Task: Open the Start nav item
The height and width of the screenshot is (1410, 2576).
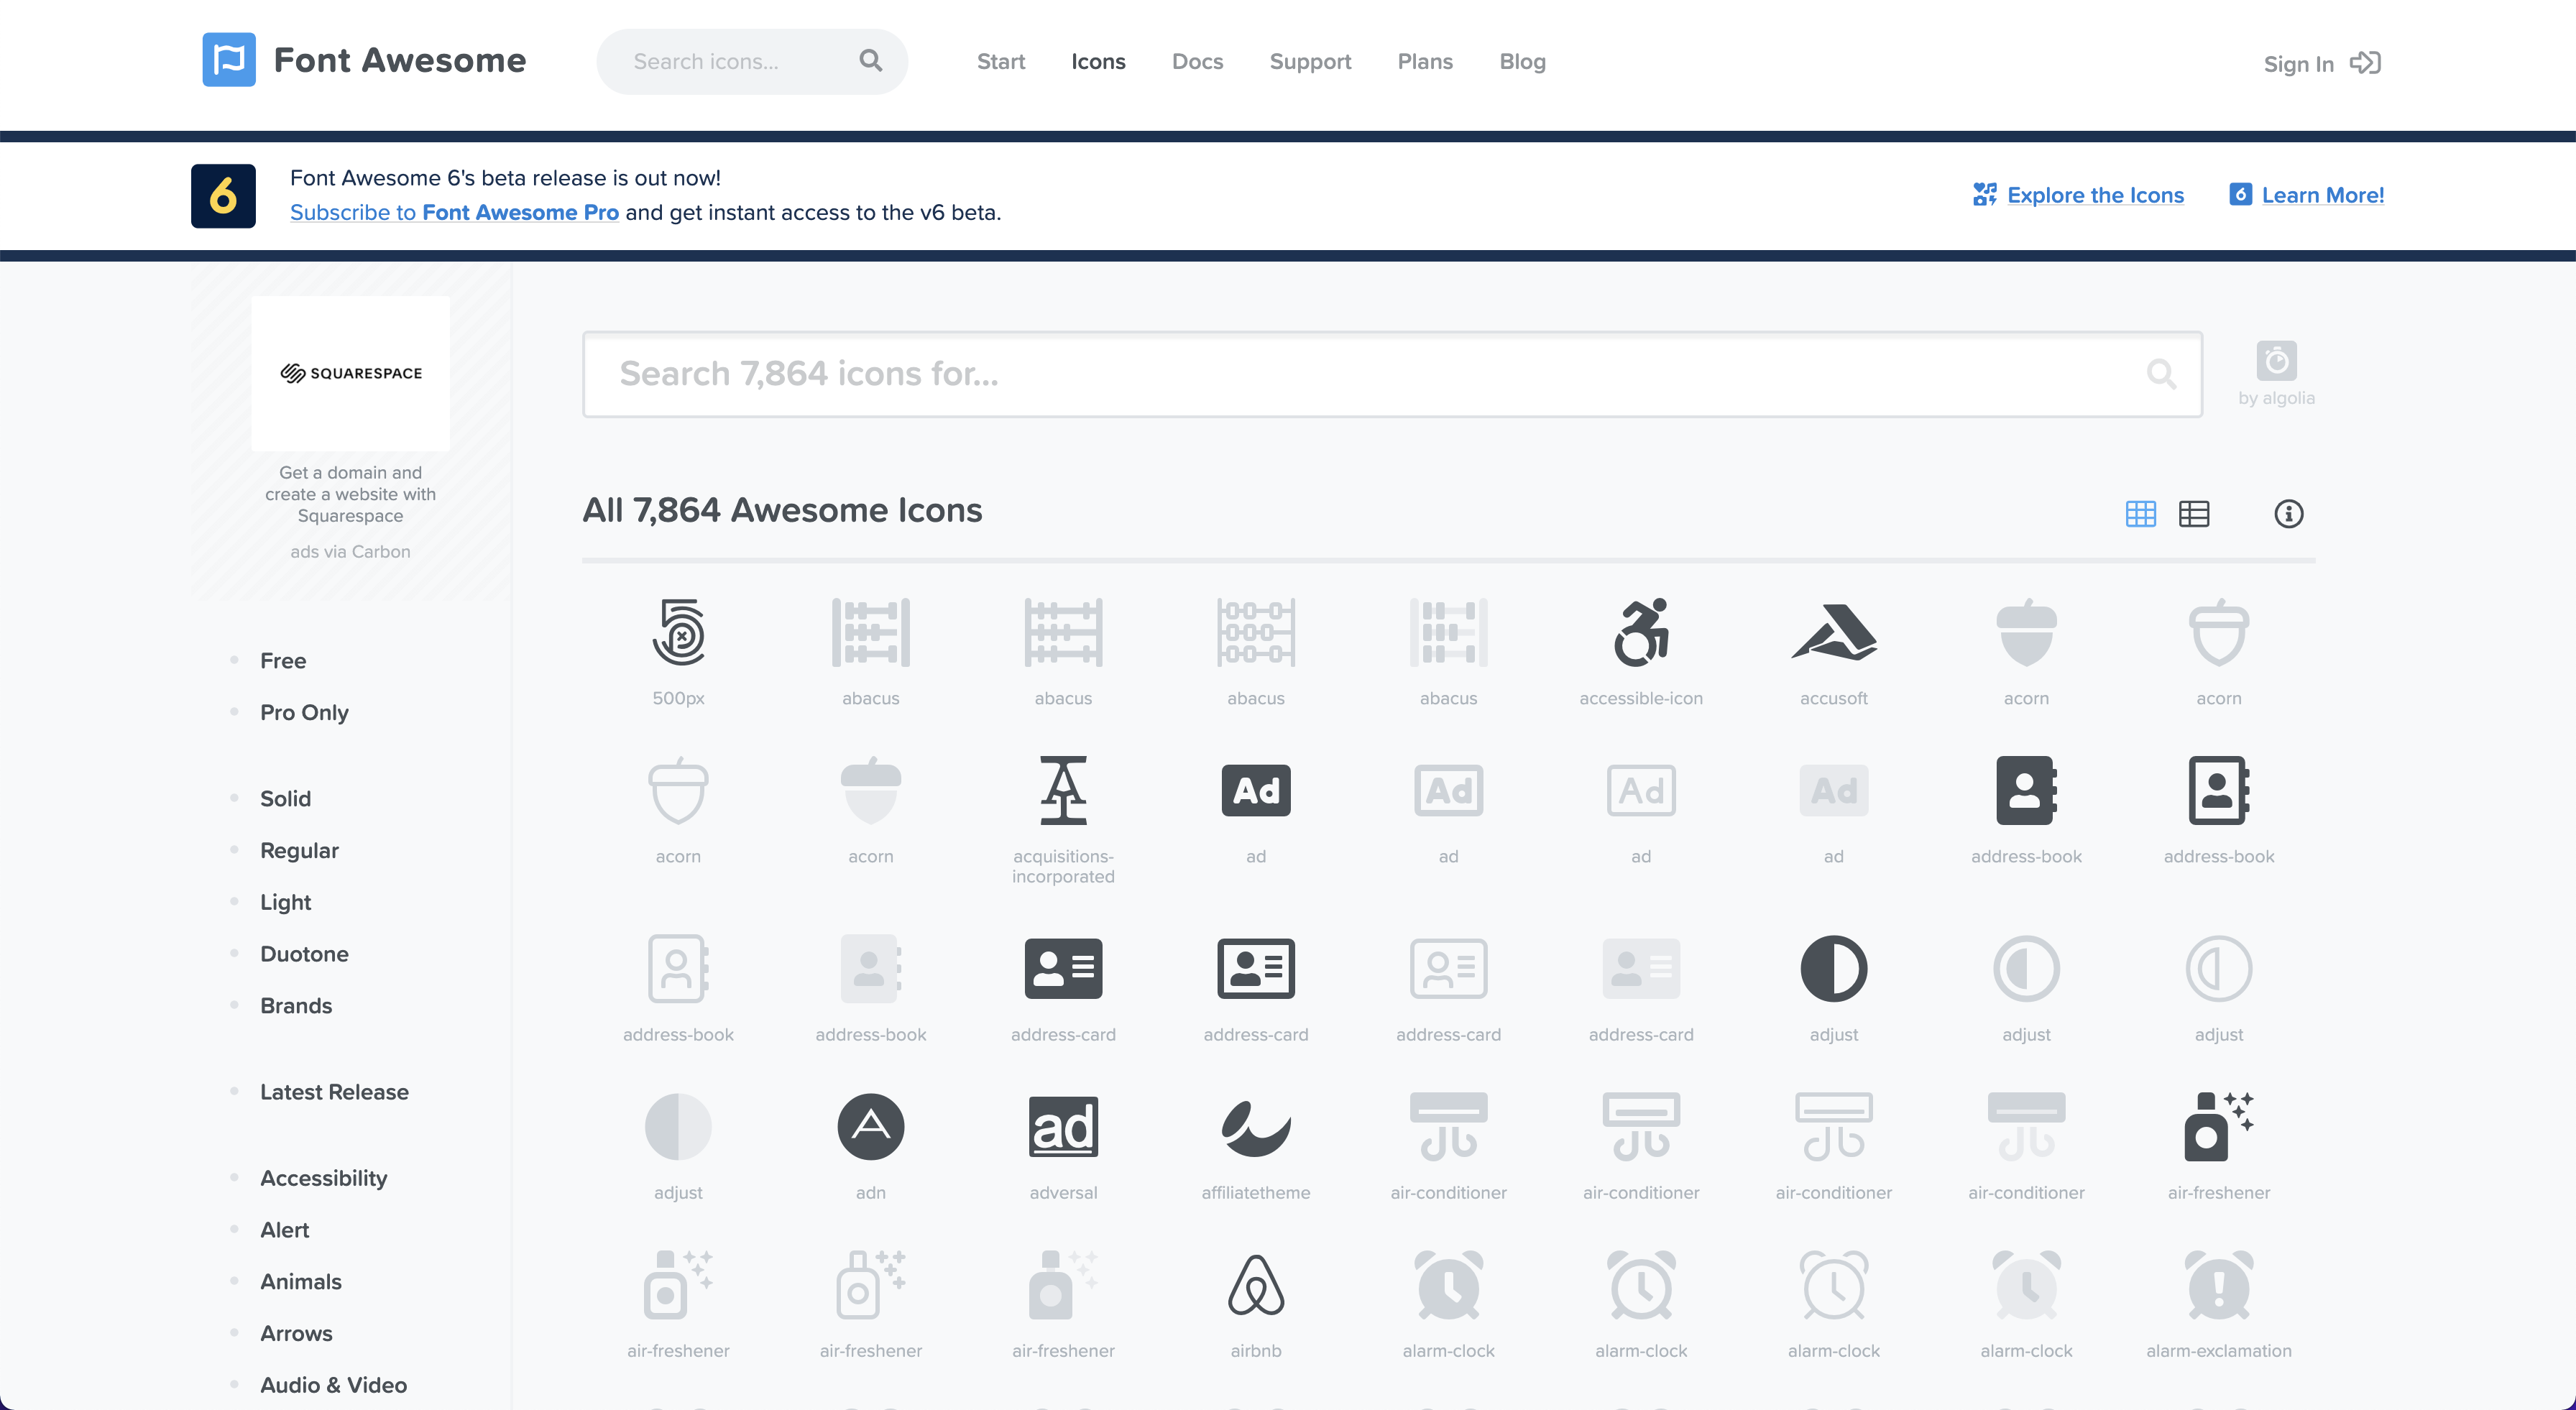Action: click(1001, 62)
